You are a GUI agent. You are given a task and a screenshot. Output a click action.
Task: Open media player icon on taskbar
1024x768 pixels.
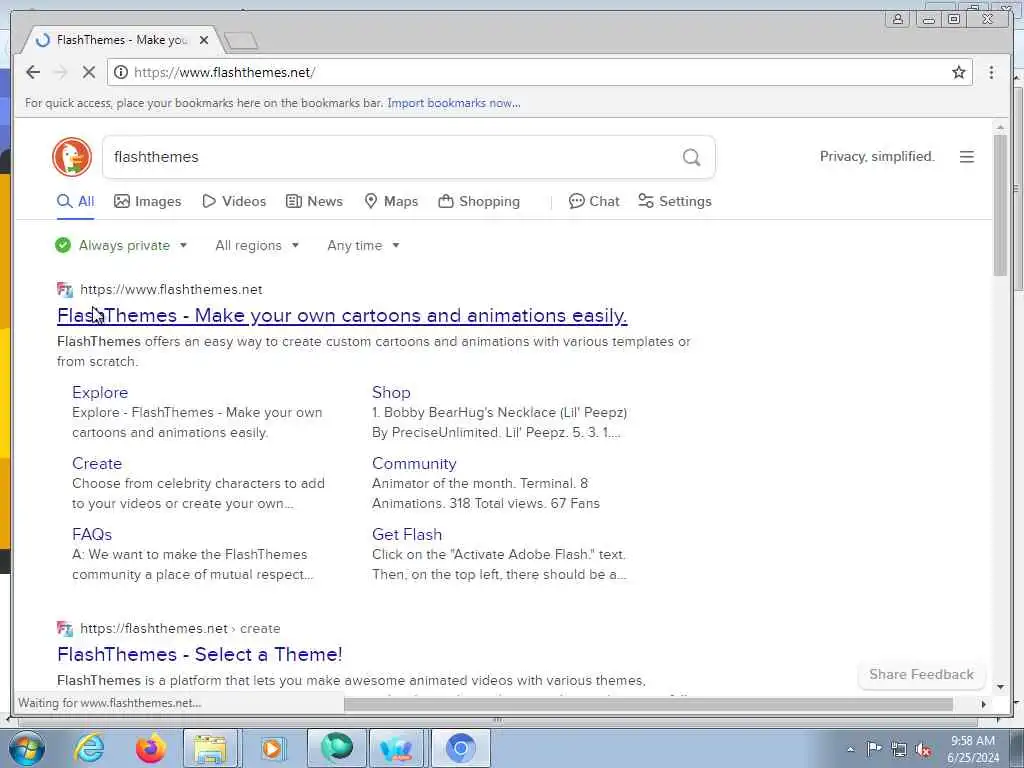pos(272,748)
